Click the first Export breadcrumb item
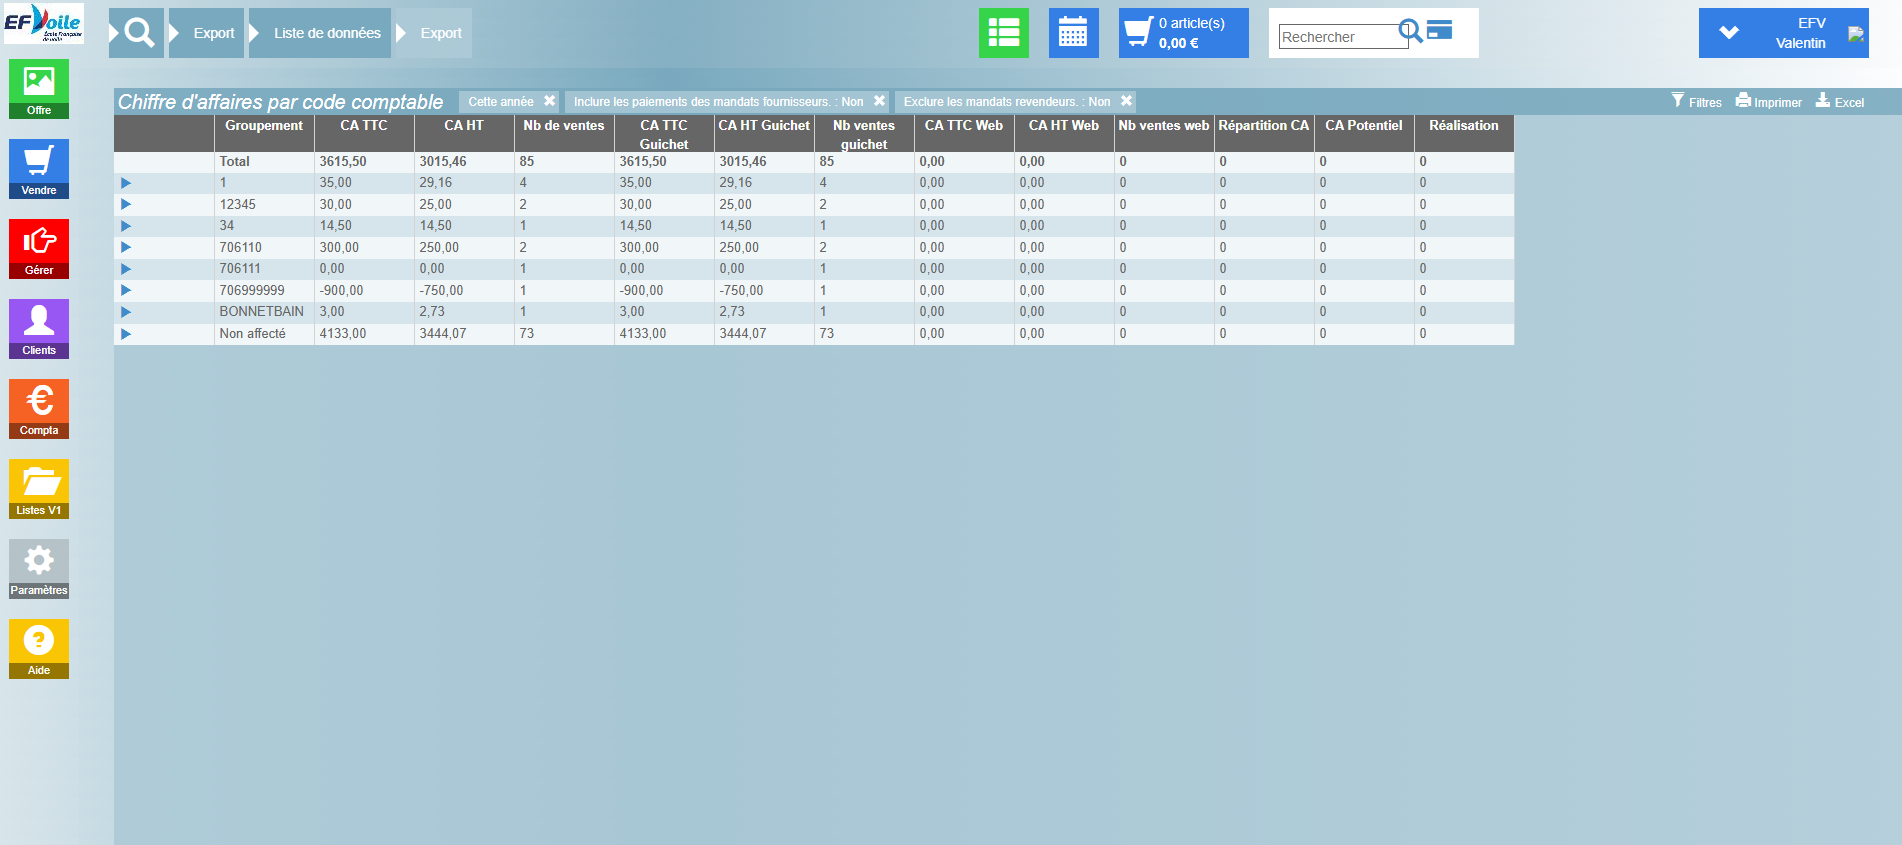The height and width of the screenshot is (845, 1902). 213,33
